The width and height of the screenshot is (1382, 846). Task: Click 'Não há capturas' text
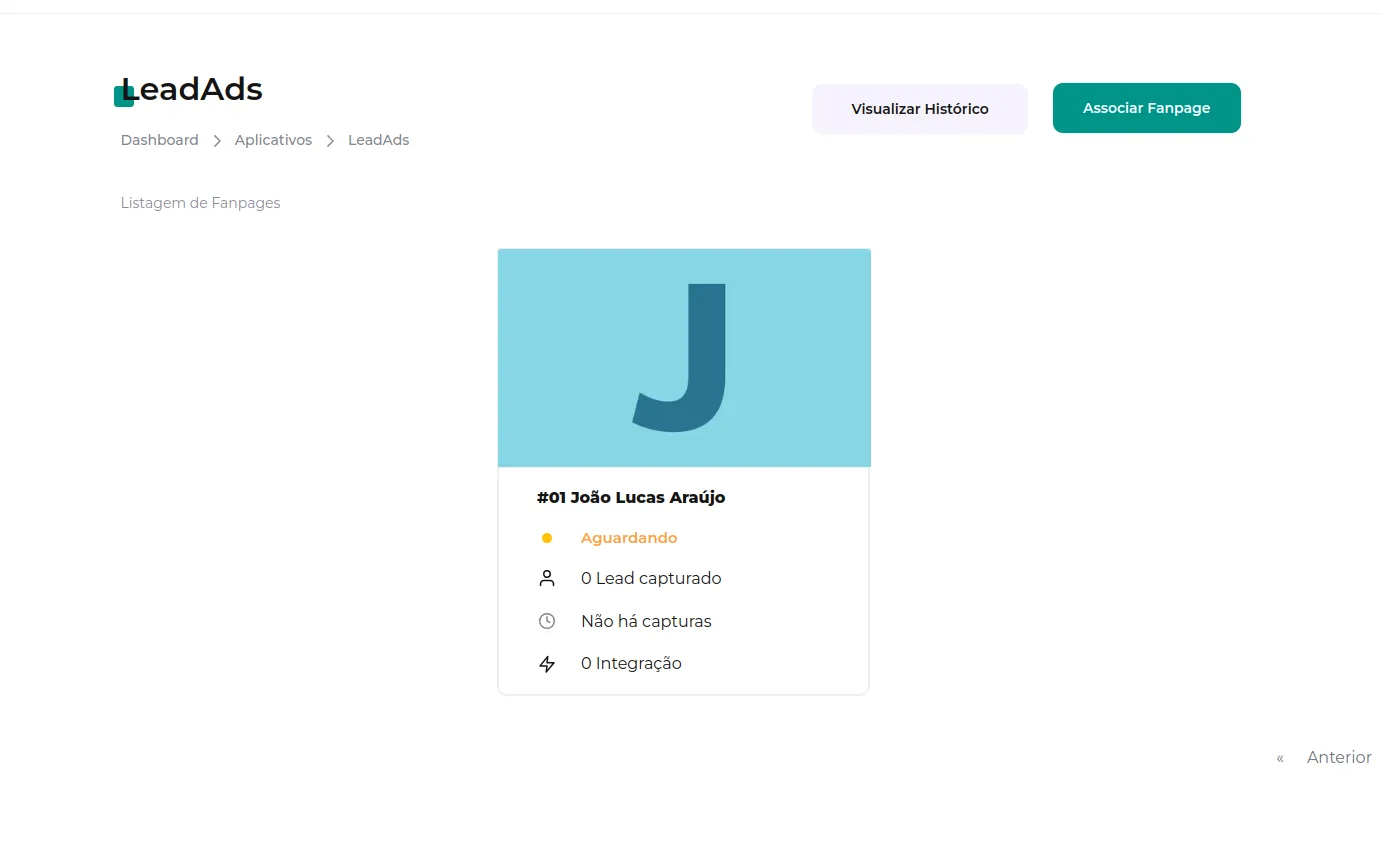646,621
